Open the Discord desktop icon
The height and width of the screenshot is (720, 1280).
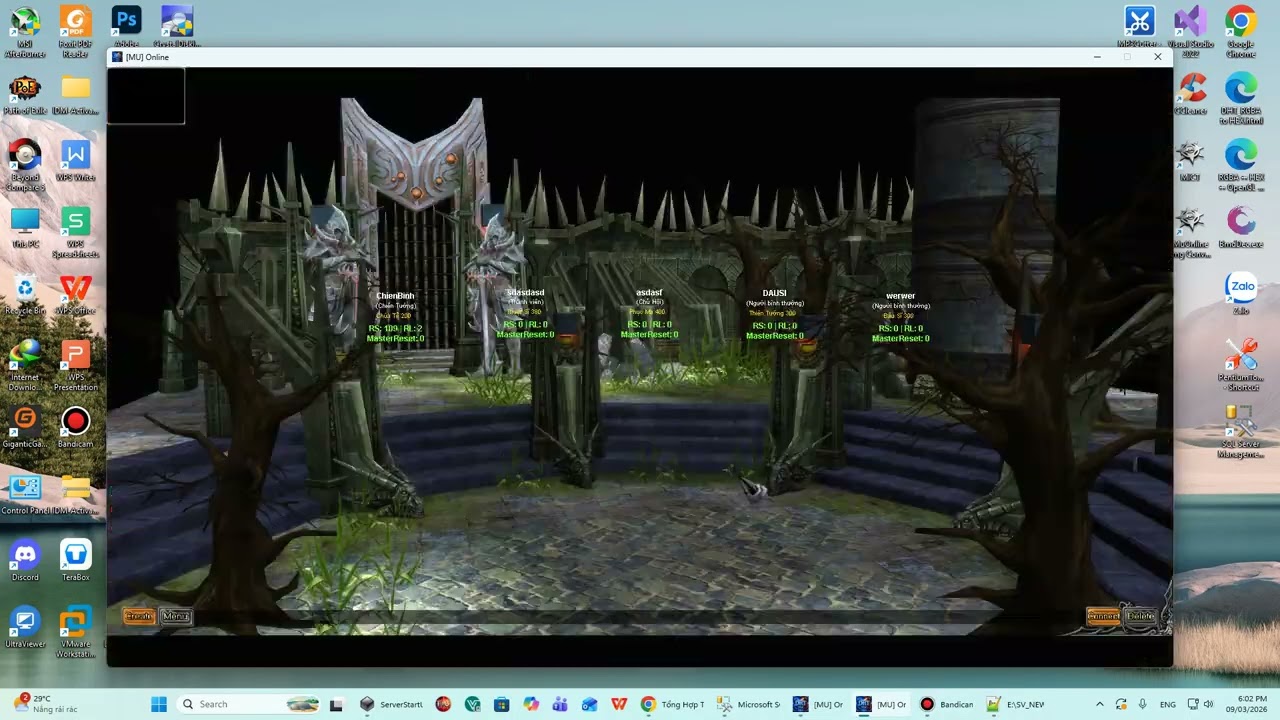[25, 560]
